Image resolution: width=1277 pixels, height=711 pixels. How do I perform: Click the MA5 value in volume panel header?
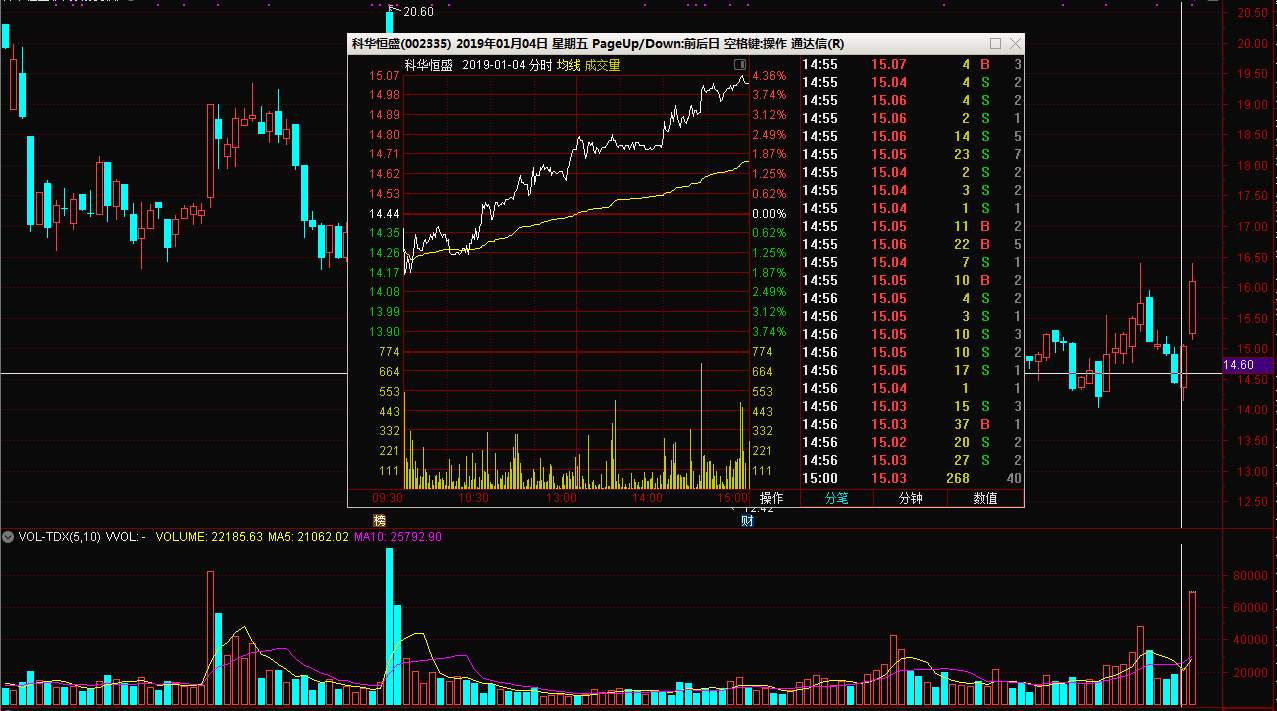pyautogui.click(x=308, y=537)
